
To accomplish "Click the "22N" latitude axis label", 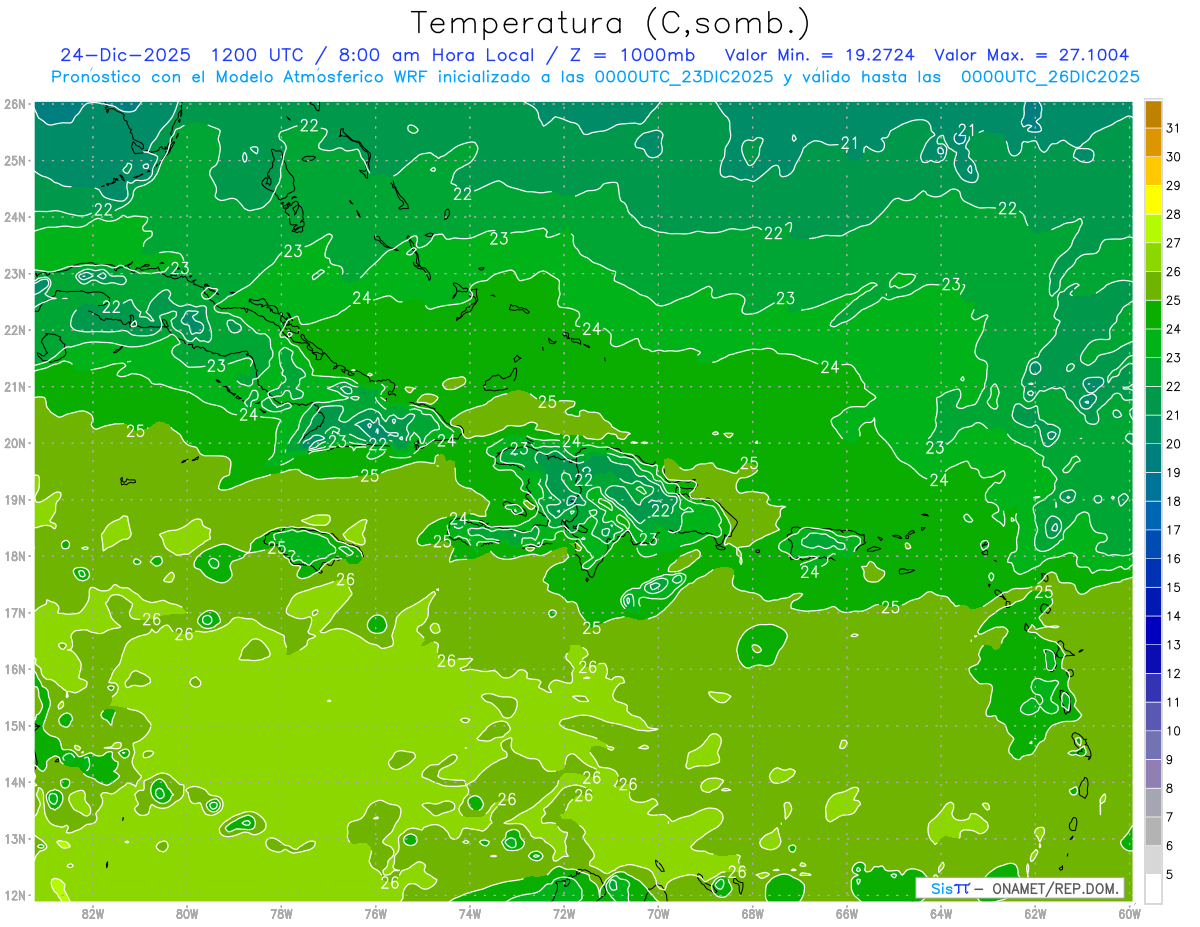I will tap(14, 330).
